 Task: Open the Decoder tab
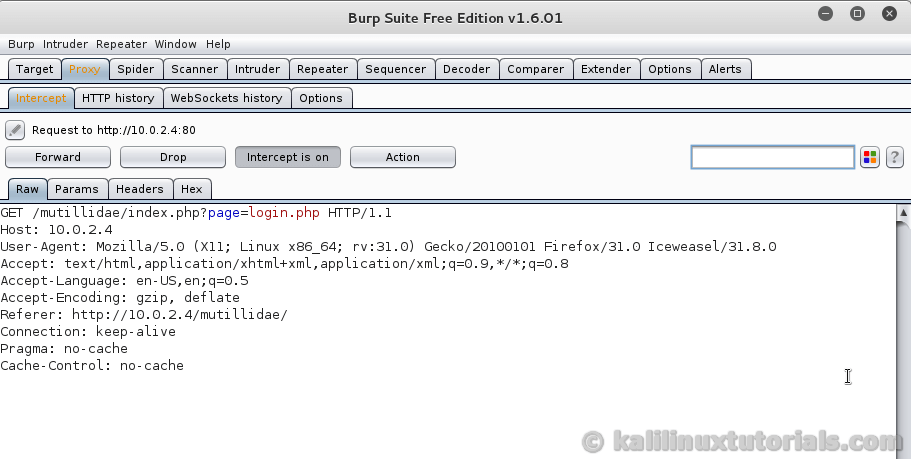(x=466, y=69)
